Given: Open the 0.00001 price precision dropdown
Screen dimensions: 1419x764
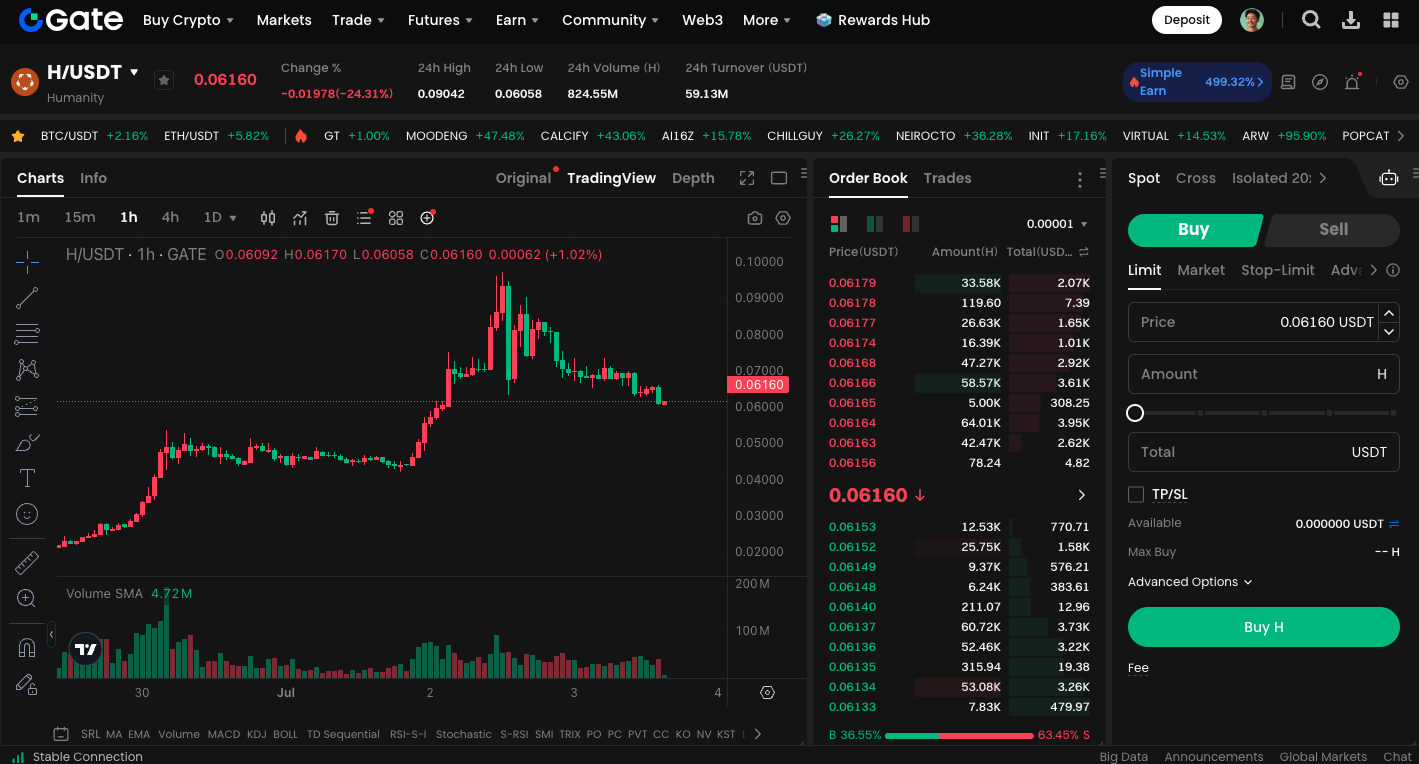Looking at the screenshot, I should 1056,224.
